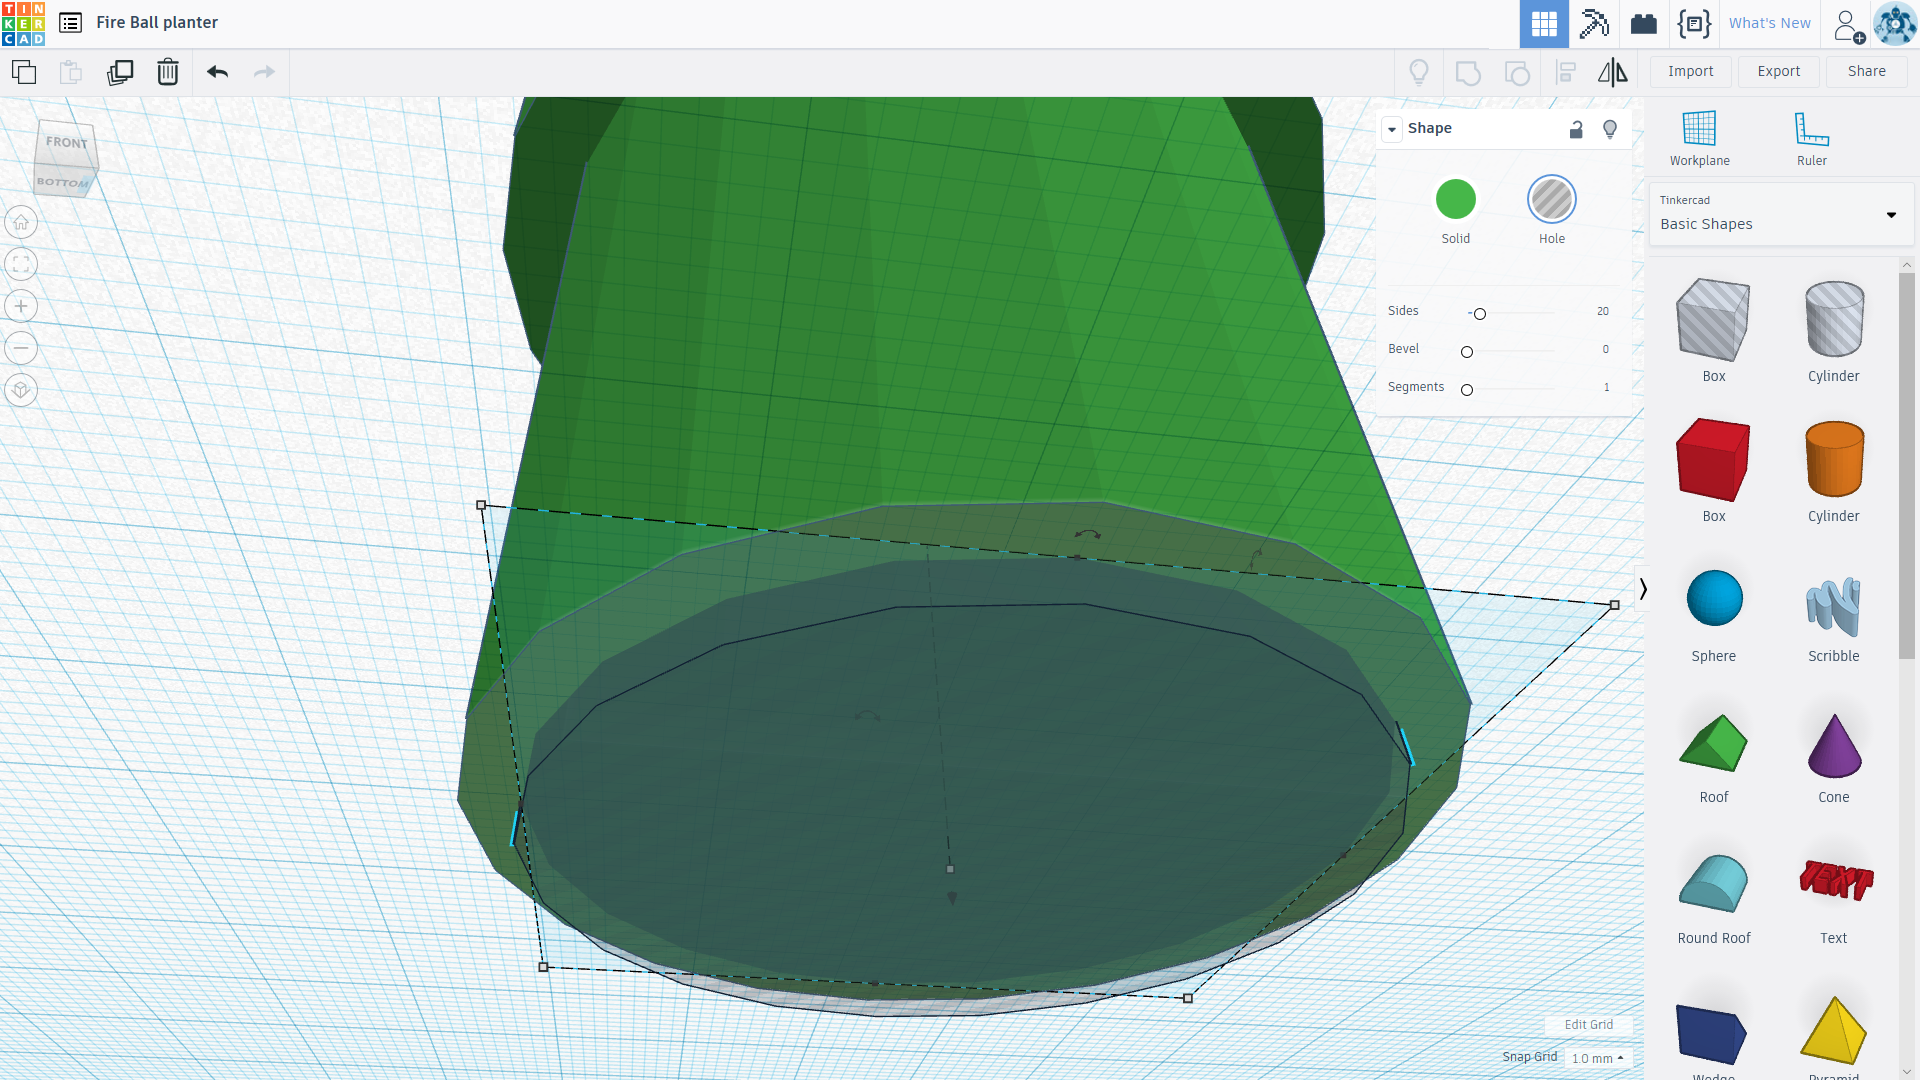Viewport: 1920px width, 1080px height.
Task: Click the Fire Ball planter title
Action: point(157,22)
